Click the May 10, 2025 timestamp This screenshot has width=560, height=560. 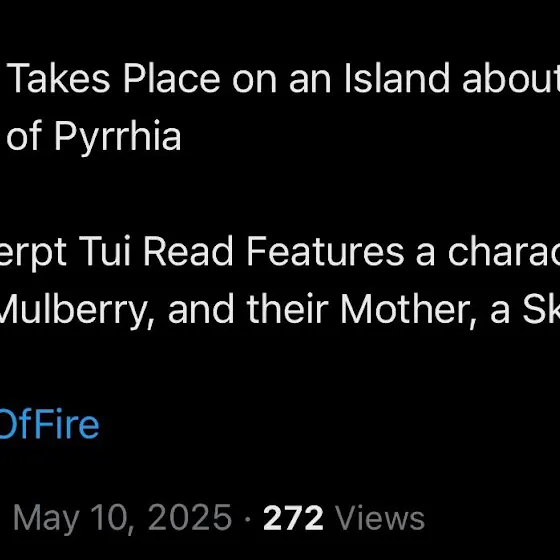point(122,519)
